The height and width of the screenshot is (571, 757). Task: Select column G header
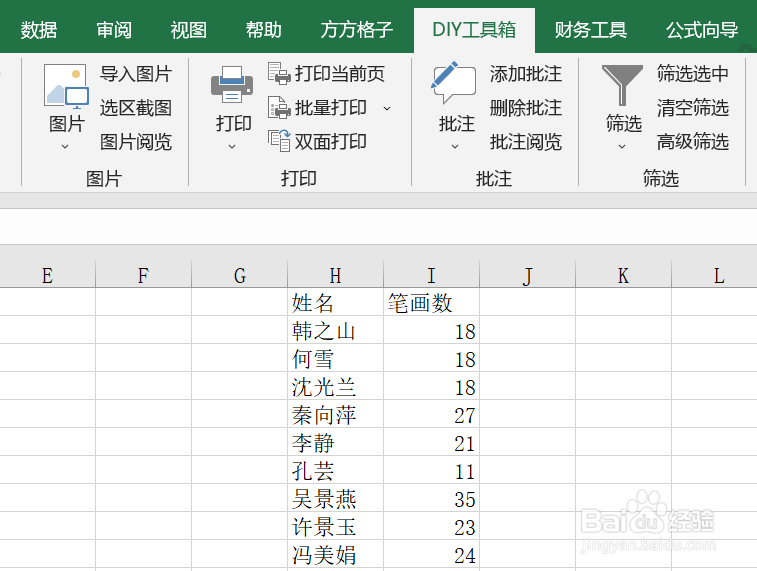tap(239, 275)
